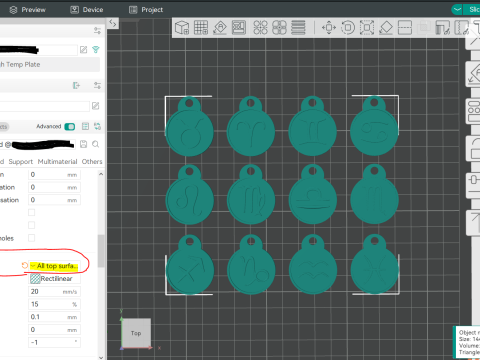Select the Pisces keychain object
Viewport: 480px width, 360px height.
tap(375, 265)
